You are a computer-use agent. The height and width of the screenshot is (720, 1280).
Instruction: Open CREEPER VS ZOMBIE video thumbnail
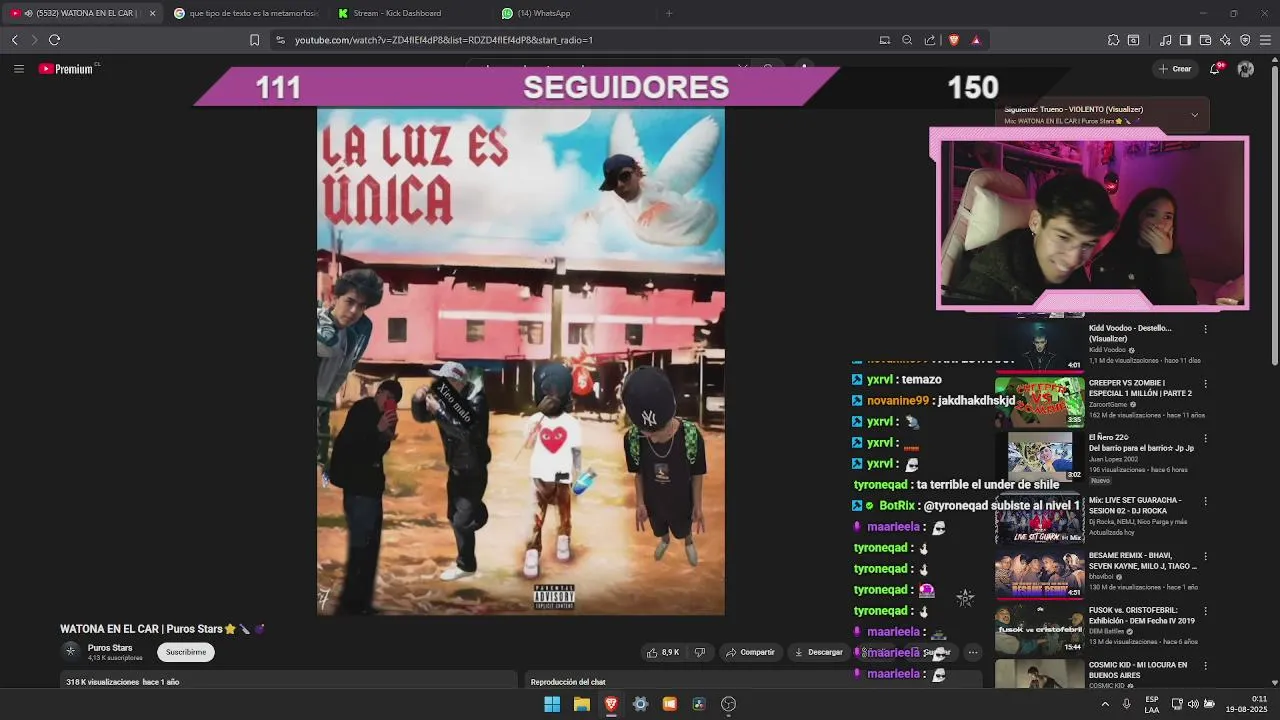tap(1040, 401)
